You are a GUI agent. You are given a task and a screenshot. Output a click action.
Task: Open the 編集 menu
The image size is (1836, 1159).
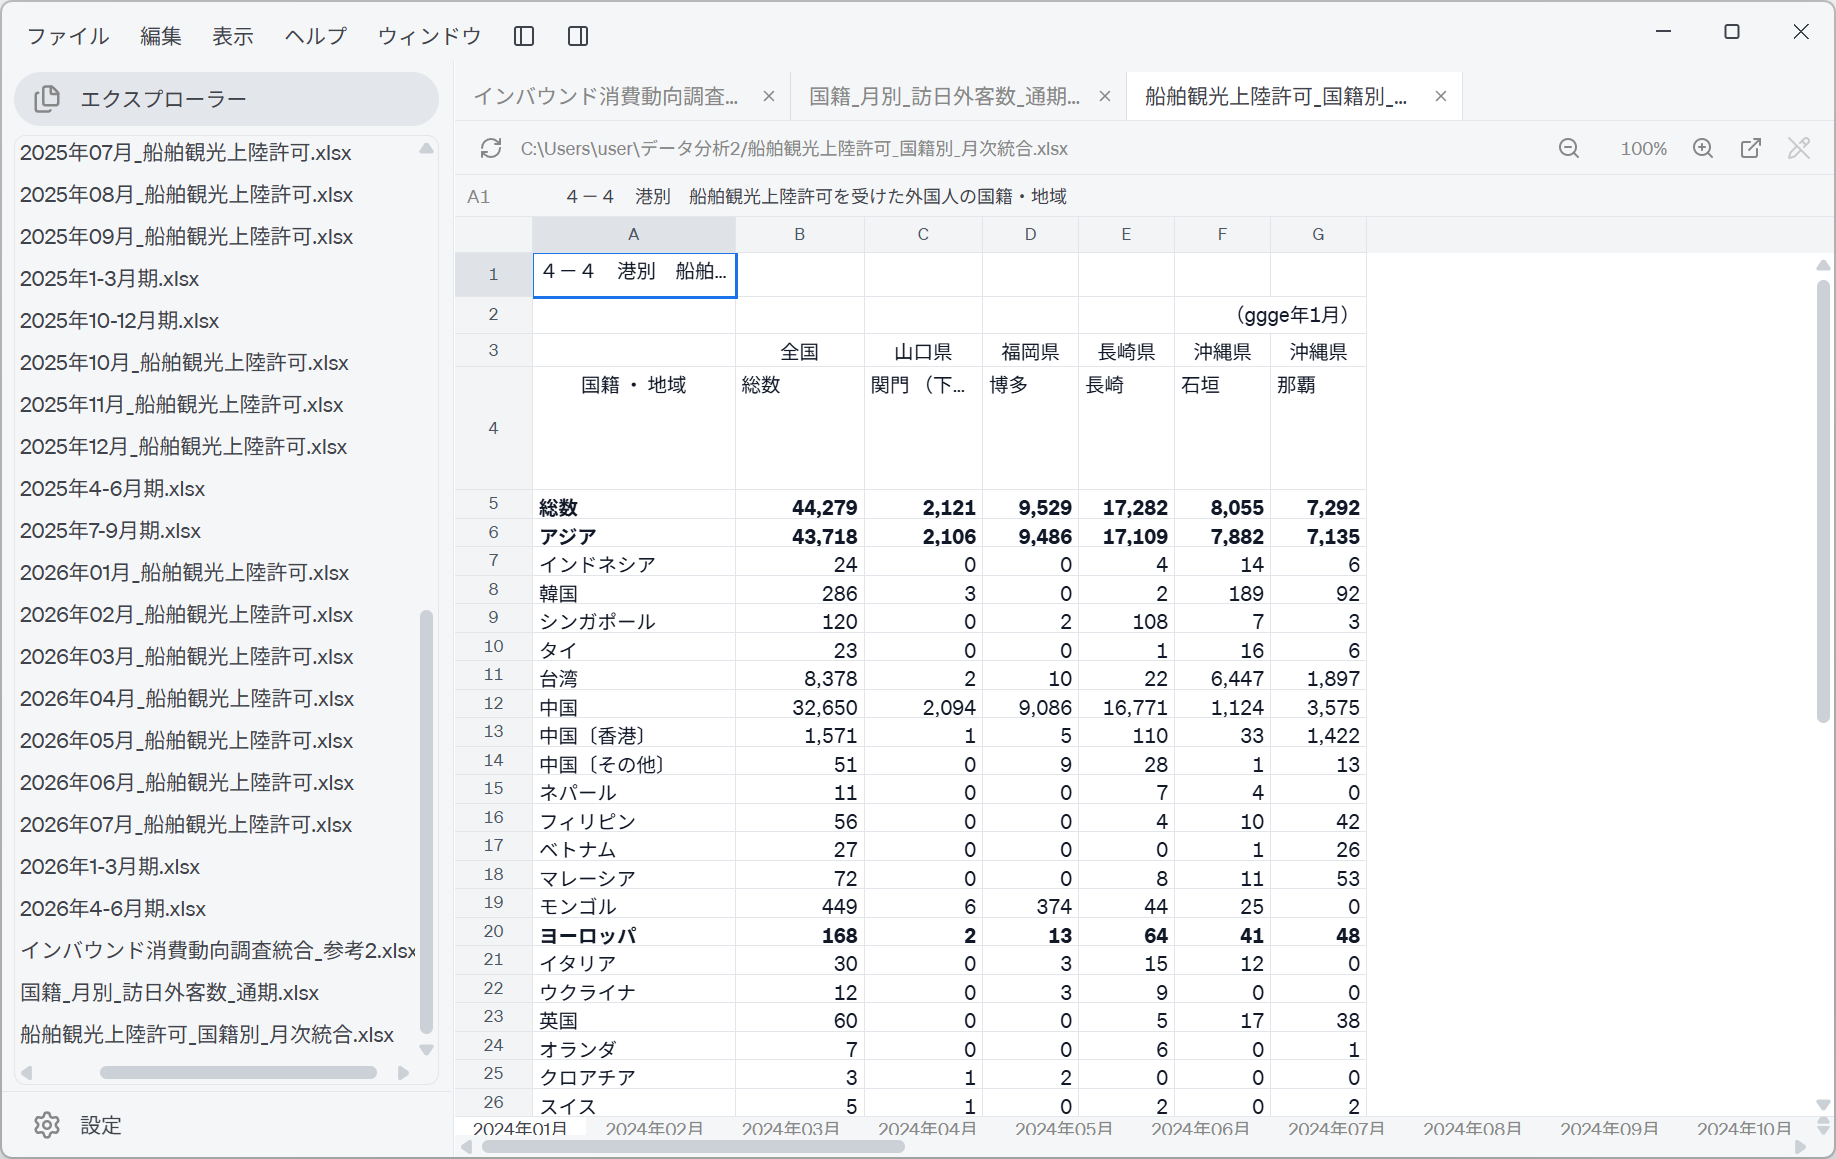click(x=161, y=36)
